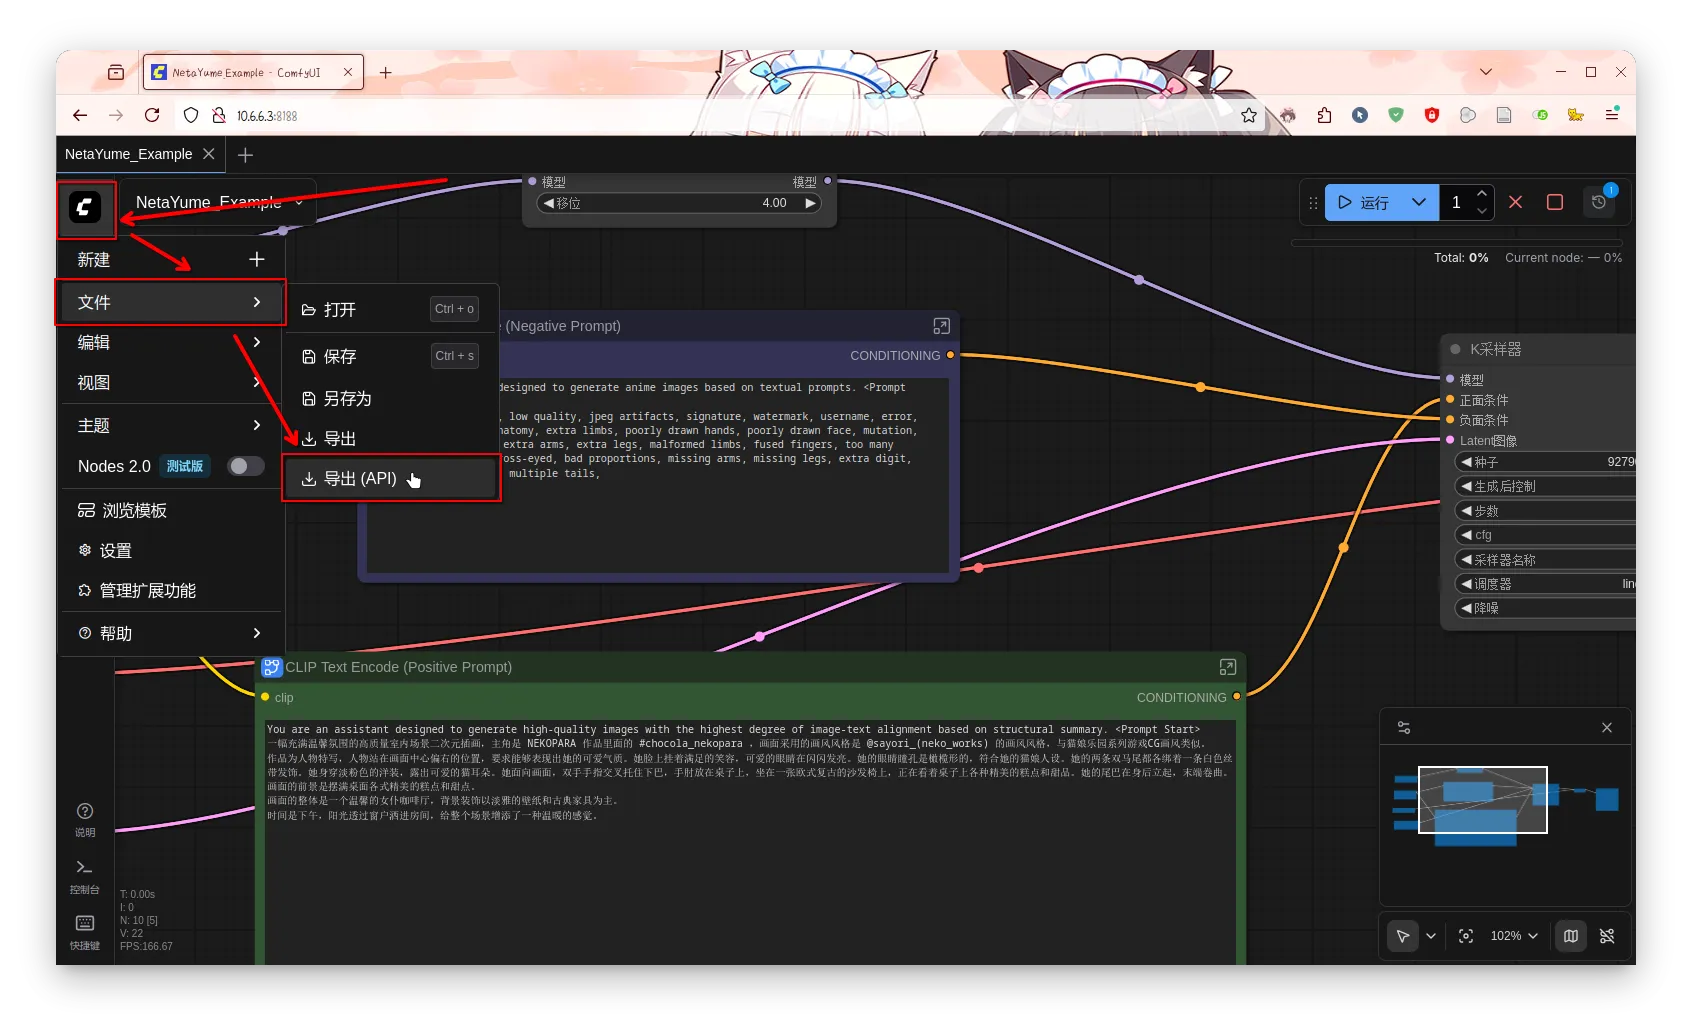Open the 运行 button dropdown arrow
Screen dimensions: 1692x1028
(1418, 202)
